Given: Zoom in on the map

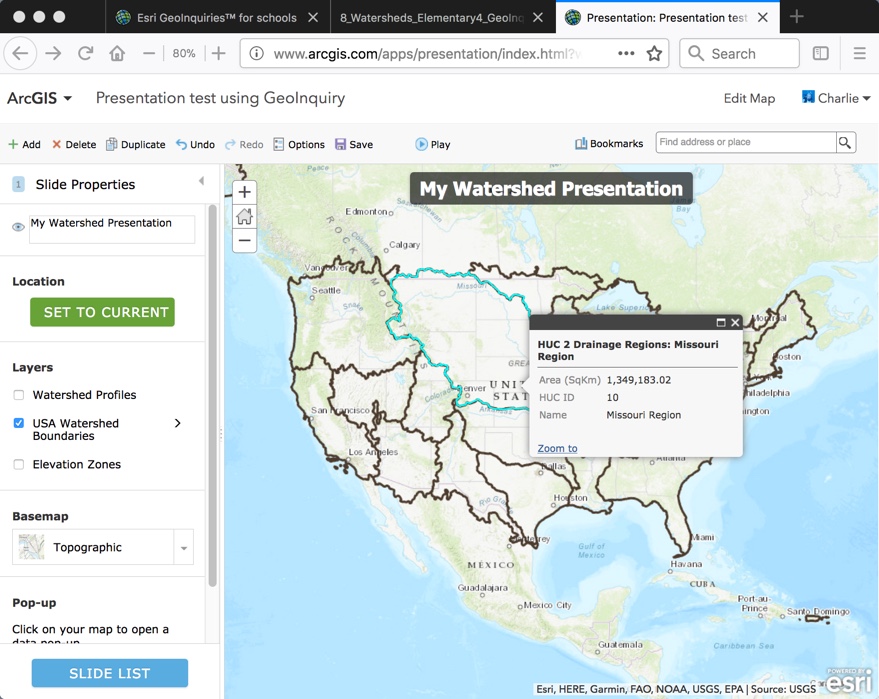Looking at the screenshot, I should point(244,192).
